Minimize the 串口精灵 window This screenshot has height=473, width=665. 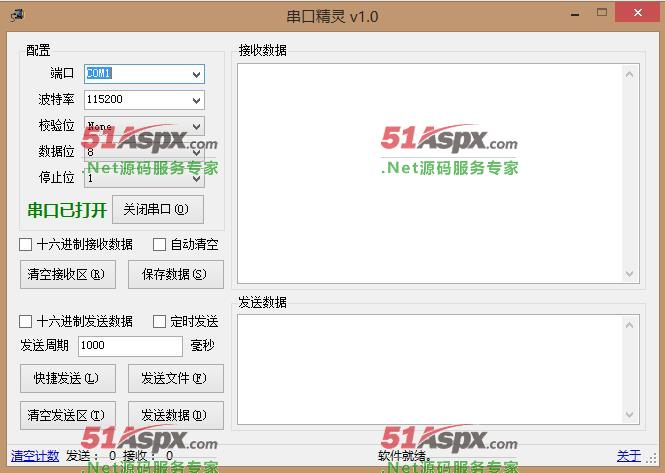(575, 14)
